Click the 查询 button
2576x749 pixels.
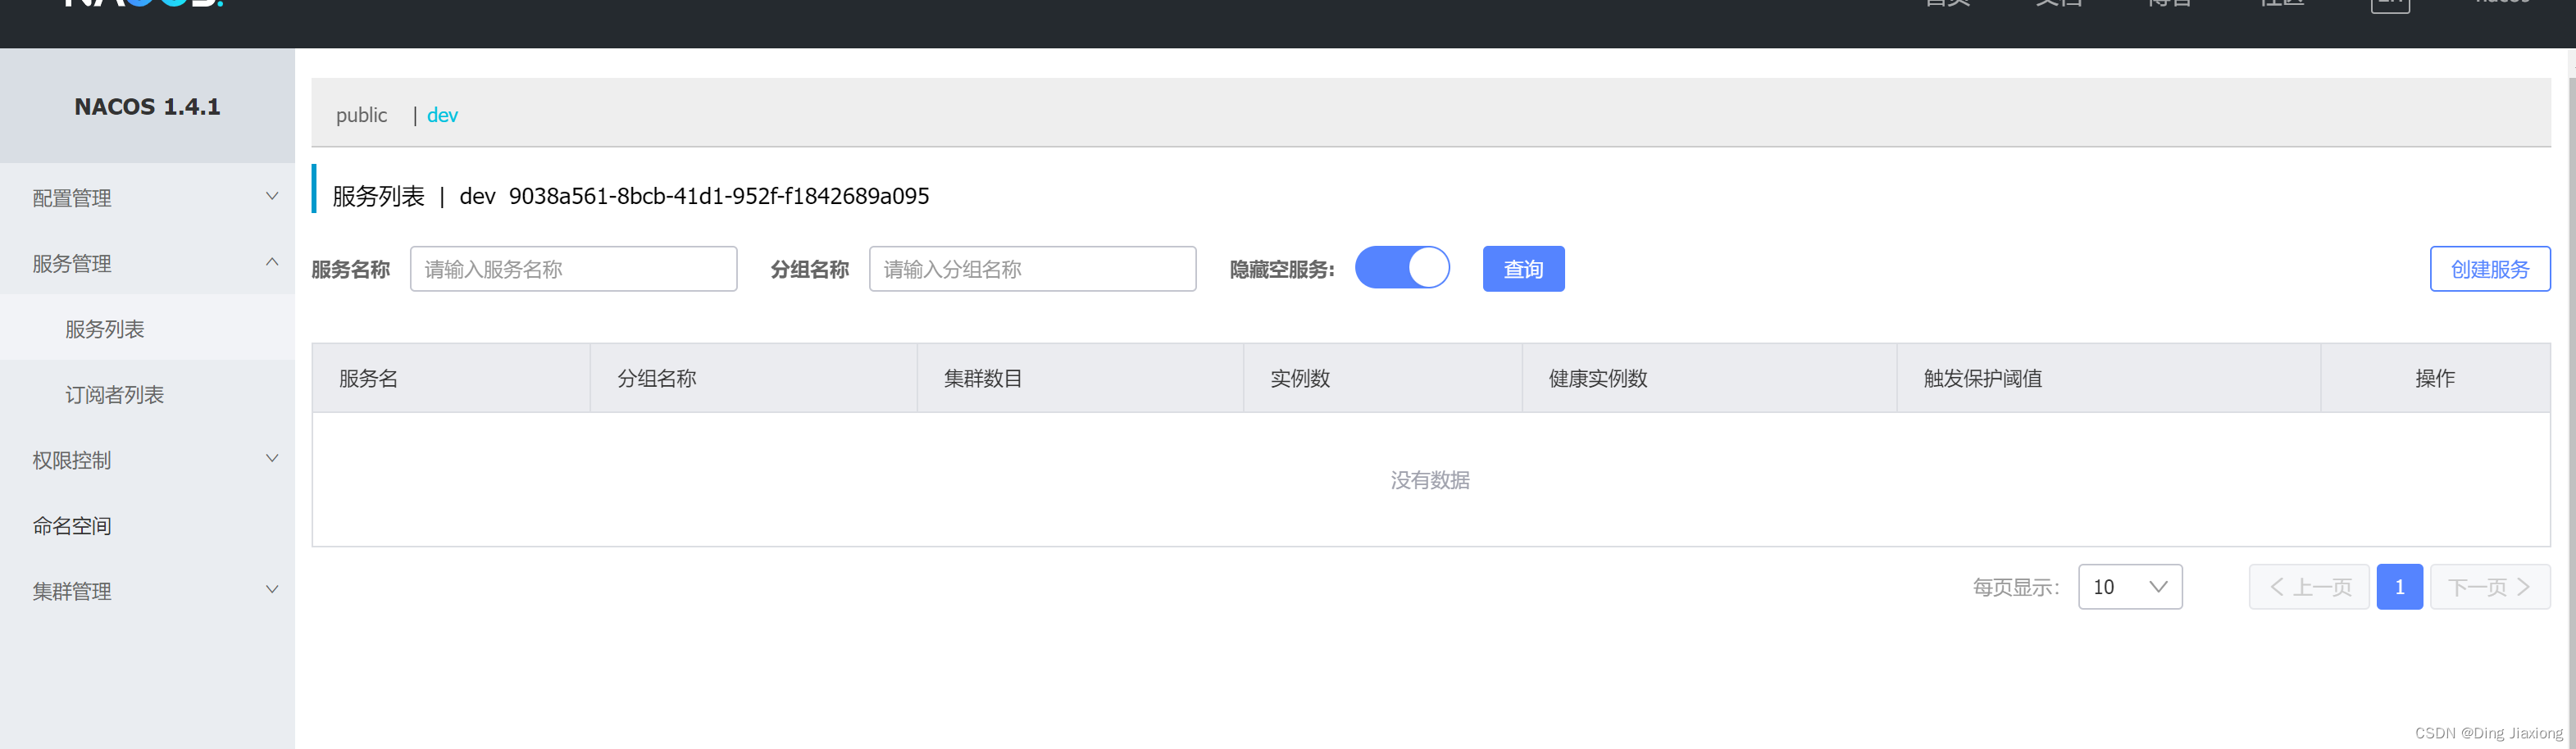coord(1523,269)
